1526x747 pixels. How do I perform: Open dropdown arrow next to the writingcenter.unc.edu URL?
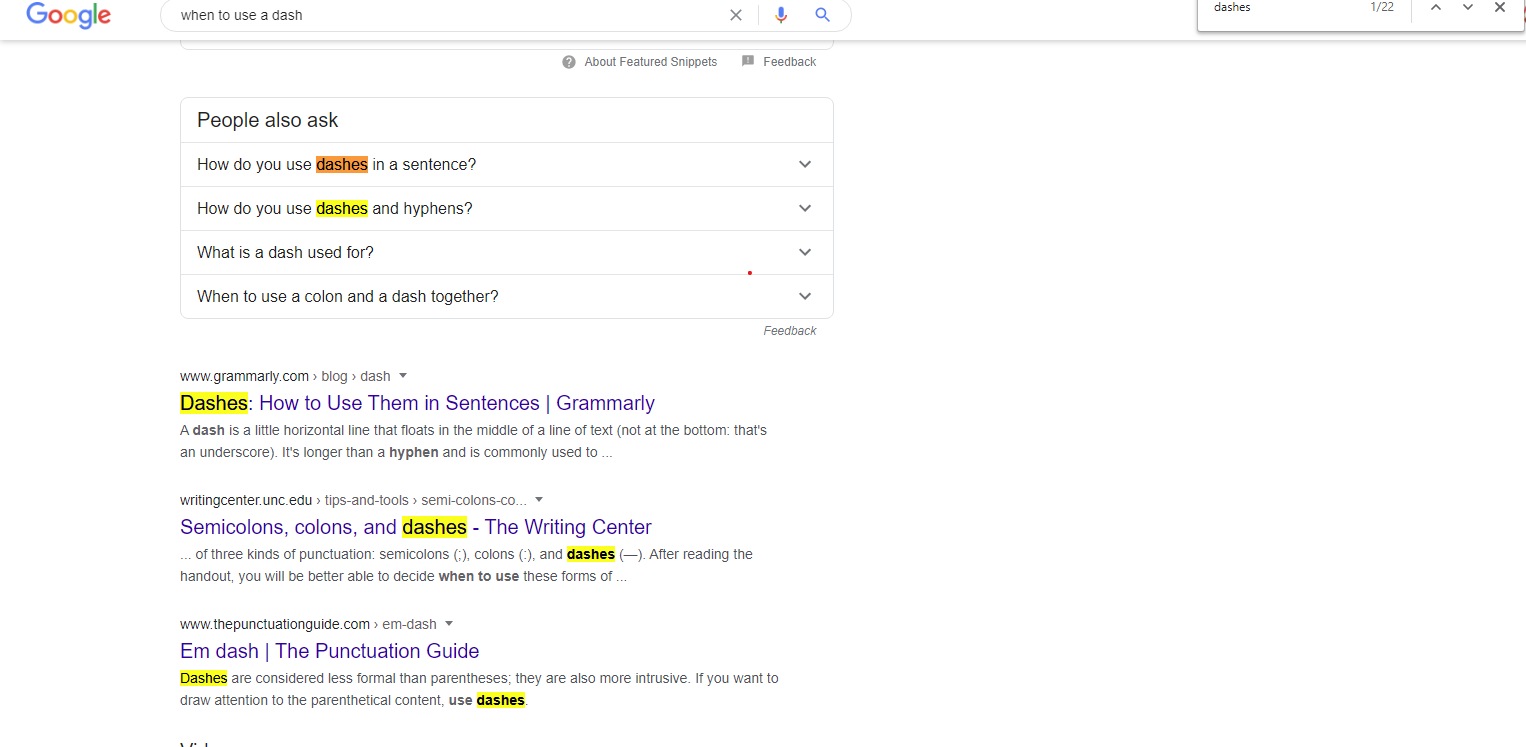[x=539, y=500]
